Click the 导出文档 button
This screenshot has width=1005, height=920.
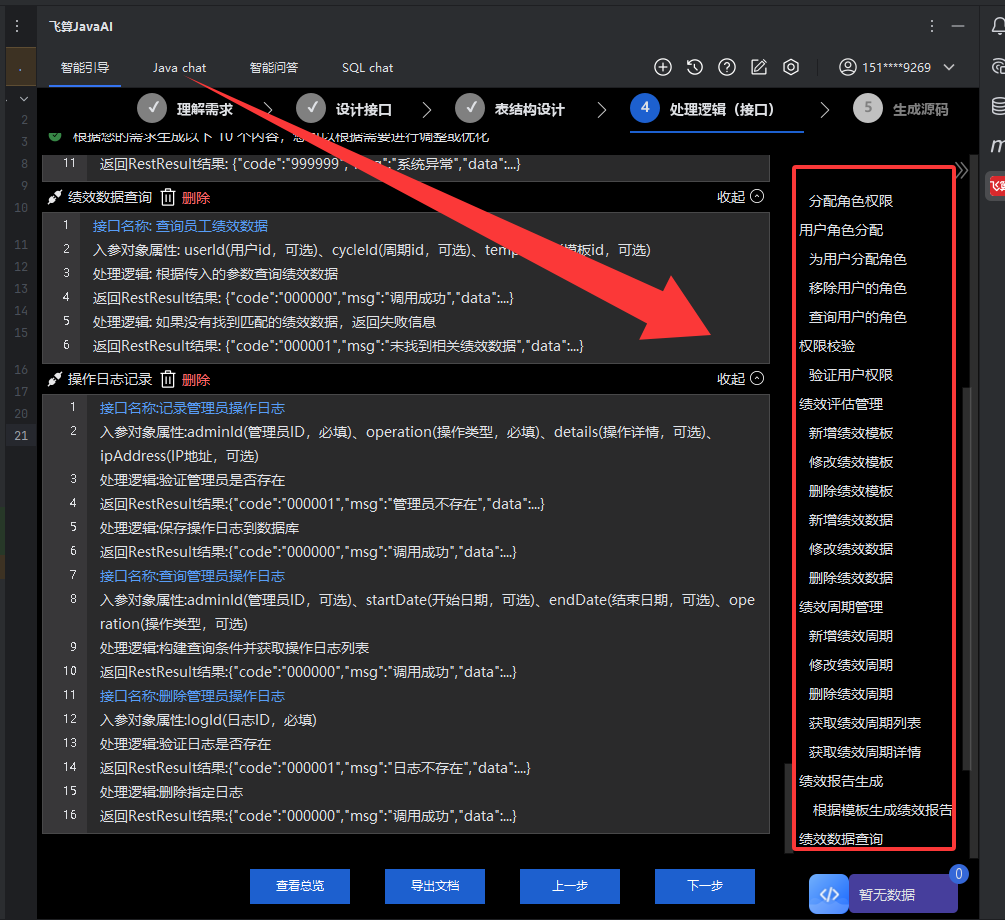click(435, 886)
